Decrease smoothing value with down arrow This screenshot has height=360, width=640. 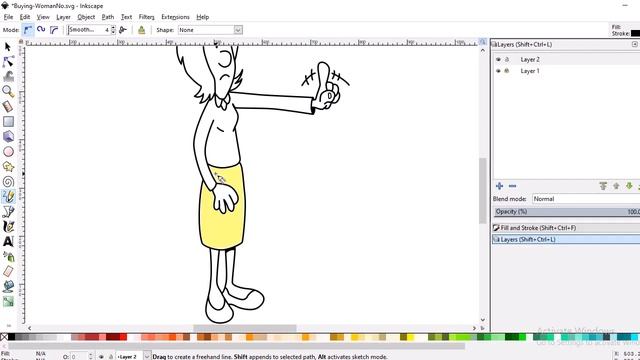[x=113, y=32]
